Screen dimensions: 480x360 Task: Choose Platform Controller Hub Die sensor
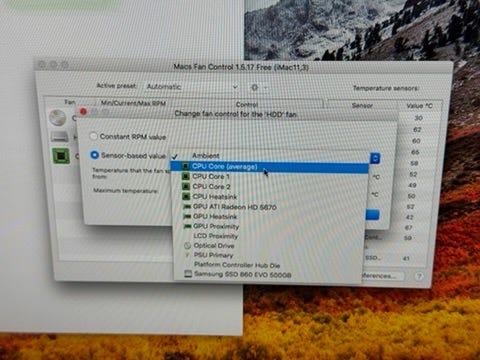tap(269, 265)
